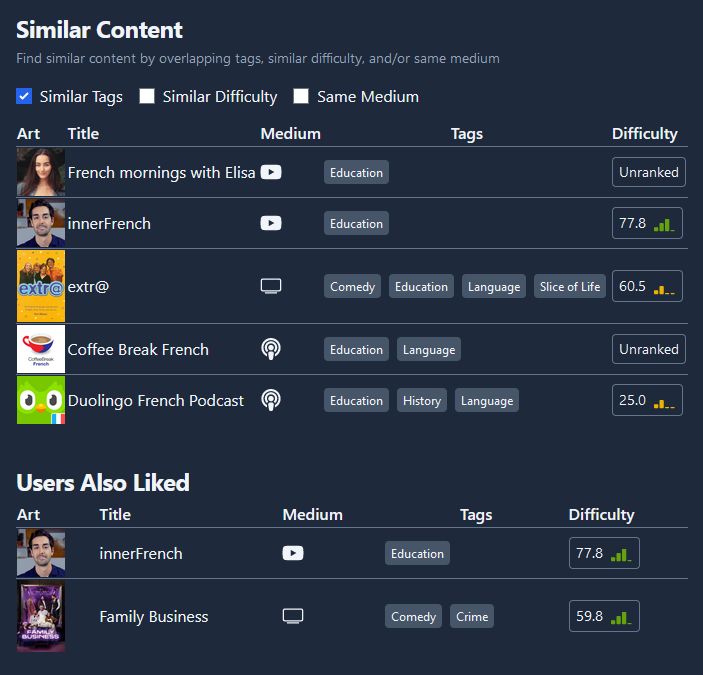Viewport: 703px width, 675px height.
Task: Click podcast icon for Coffee Break French
Action: (271, 349)
